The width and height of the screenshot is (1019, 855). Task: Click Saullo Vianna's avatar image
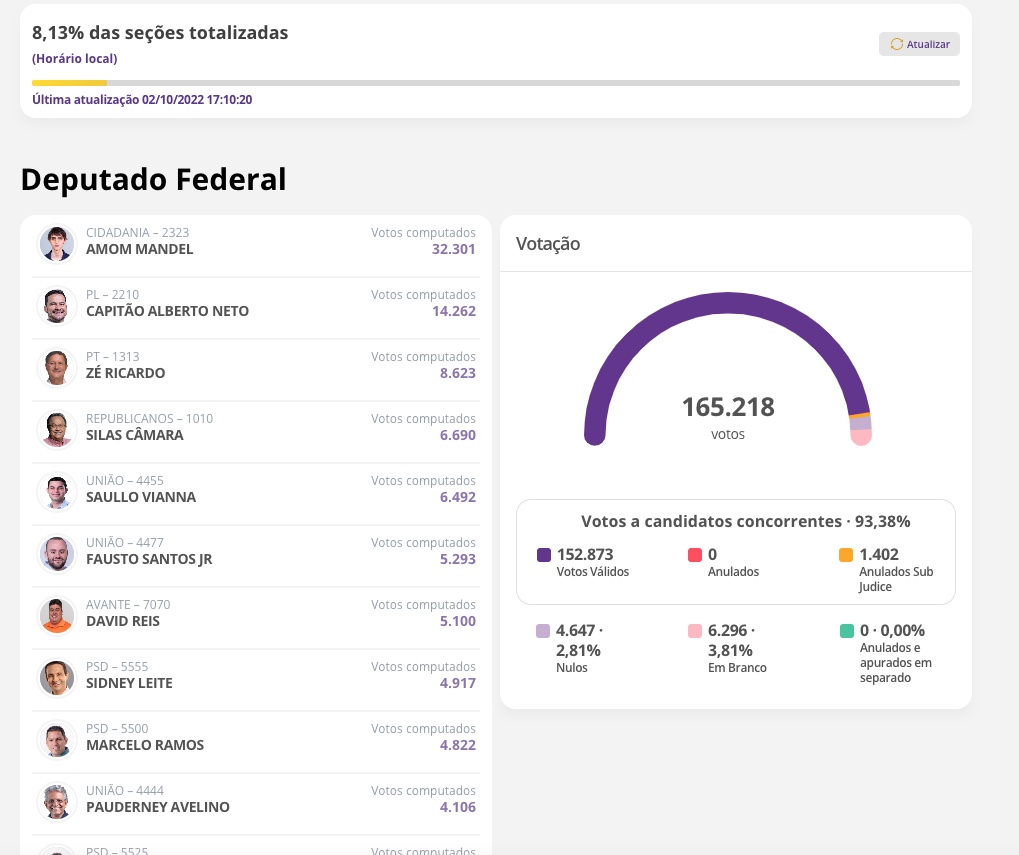point(57,491)
